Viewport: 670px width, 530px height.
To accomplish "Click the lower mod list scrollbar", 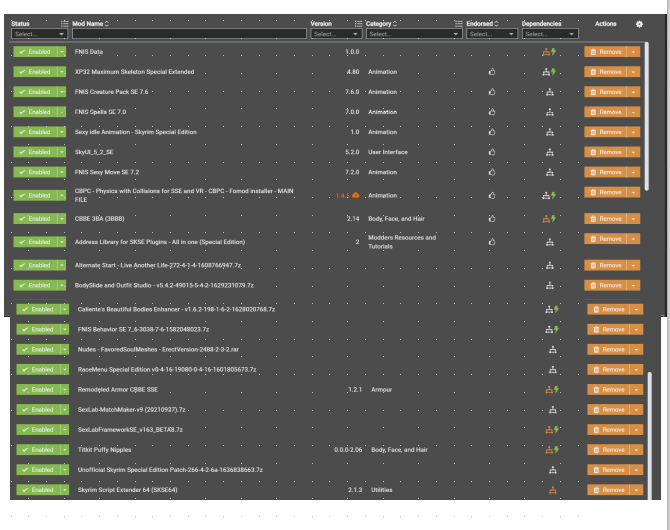I will coord(650,435).
